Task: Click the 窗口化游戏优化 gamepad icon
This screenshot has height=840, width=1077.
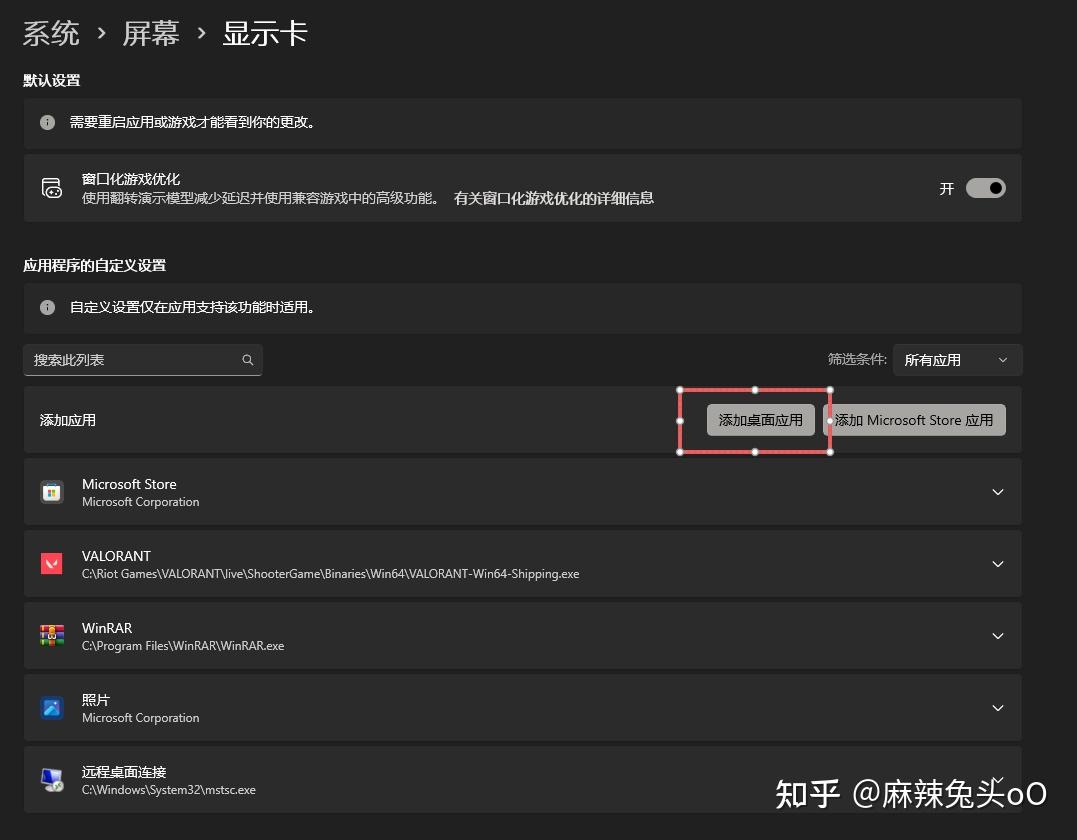Action: (x=52, y=188)
